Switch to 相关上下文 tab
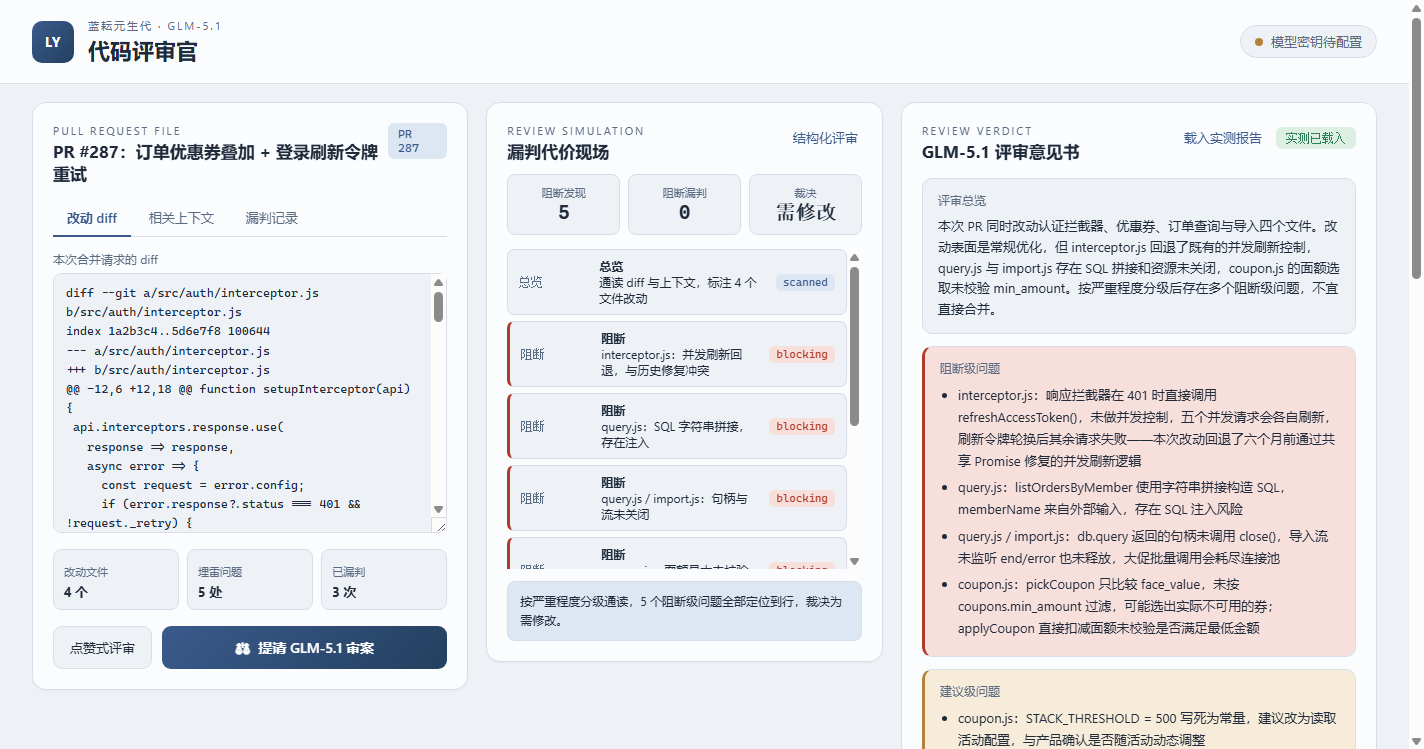Viewport: 1424px width, 749px height. 181,218
